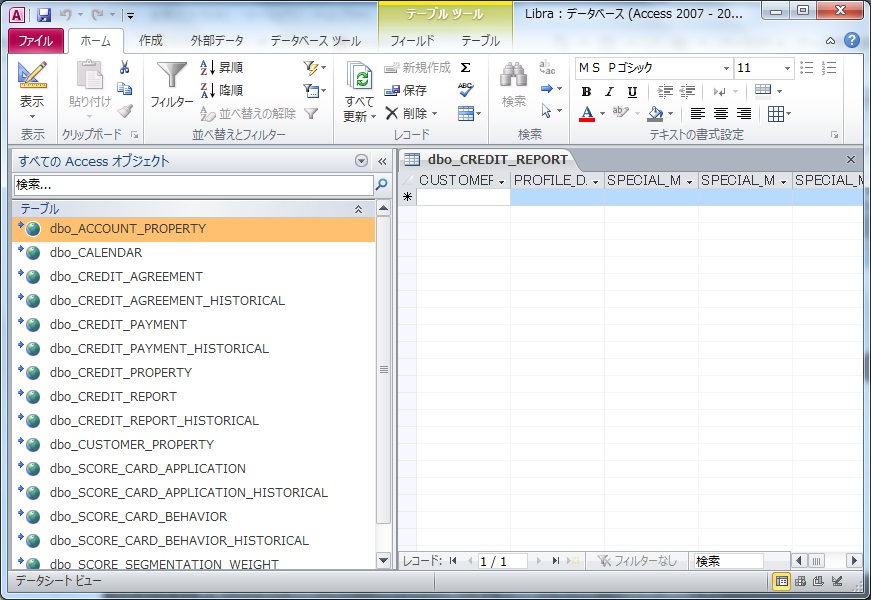Click the bullet list icon
871x600 pixels.
pyautogui.click(x=807, y=68)
